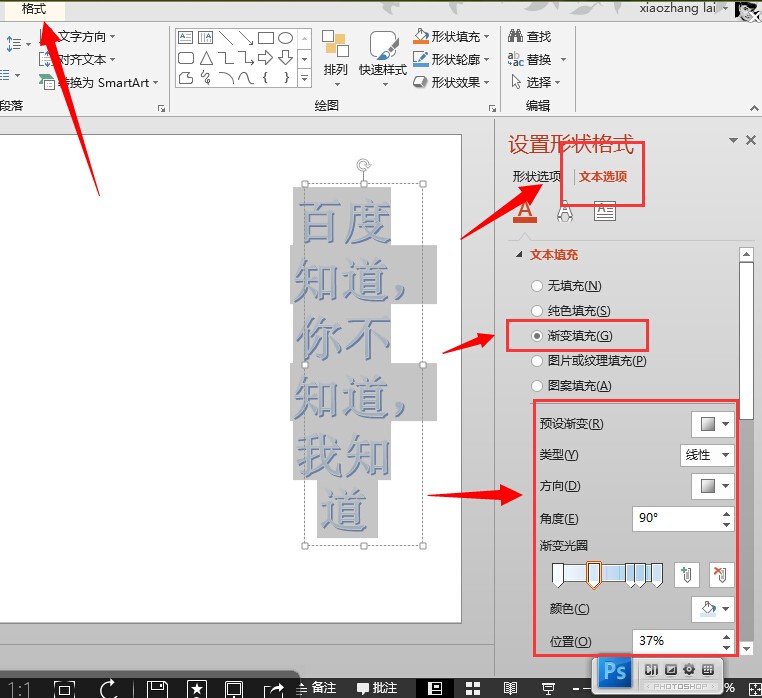Viewport: 762px width, 698px height.
Task: Open the 预设渐变 preset gradient dropdown
Action: pos(713,423)
